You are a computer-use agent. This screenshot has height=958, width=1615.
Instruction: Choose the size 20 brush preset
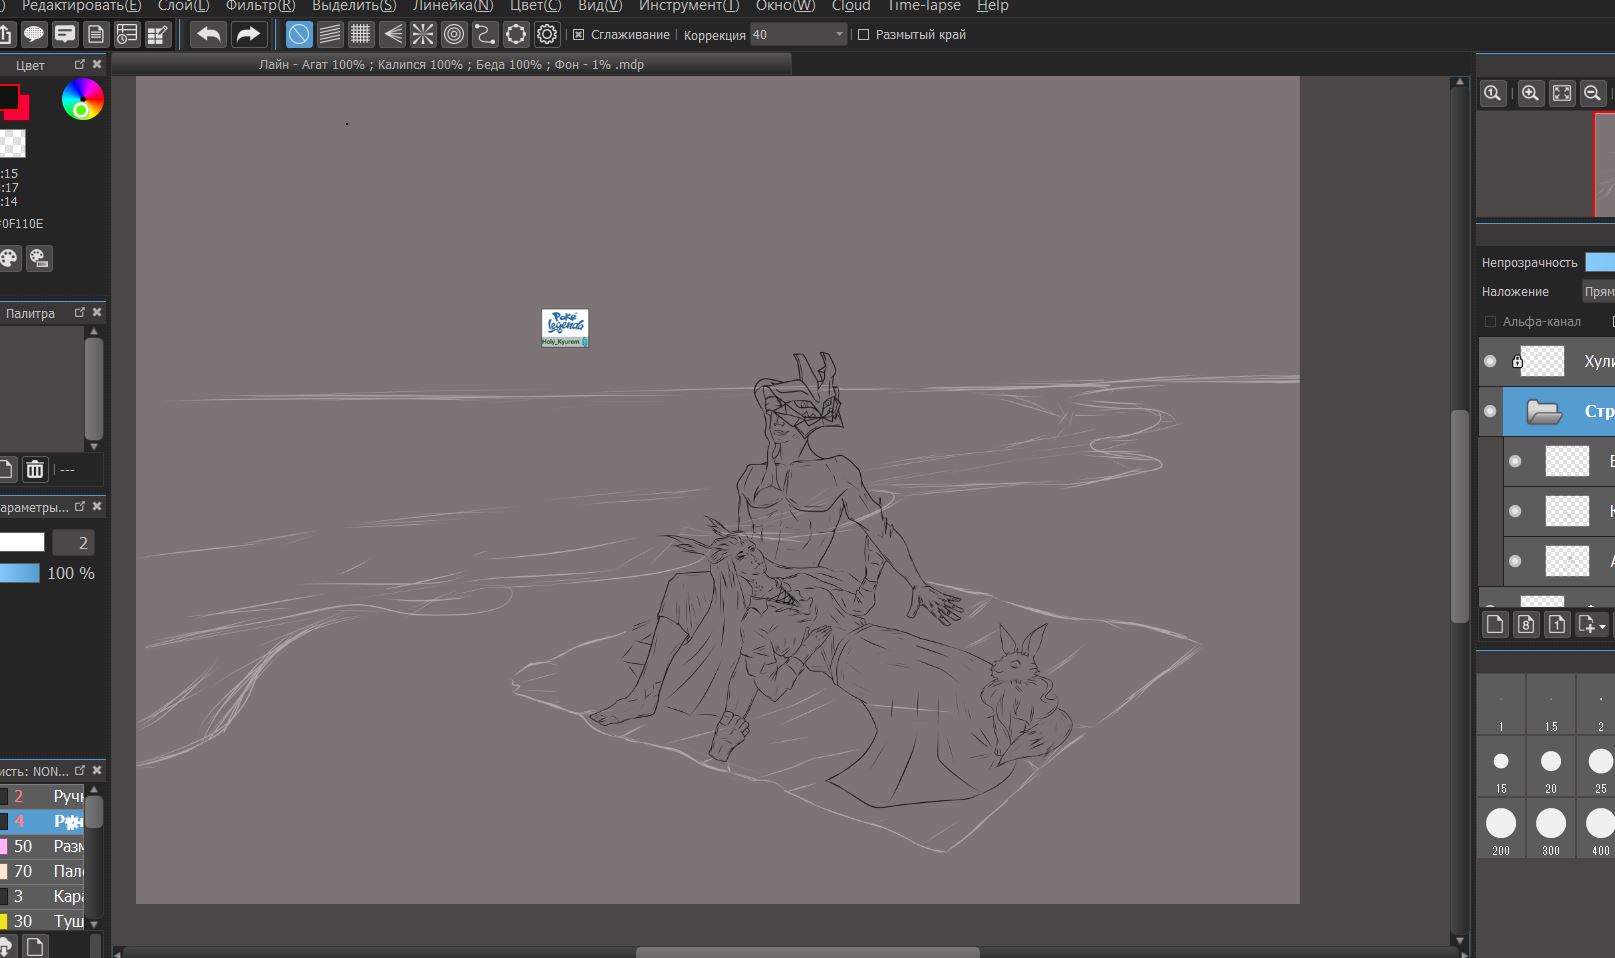tap(1551, 767)
